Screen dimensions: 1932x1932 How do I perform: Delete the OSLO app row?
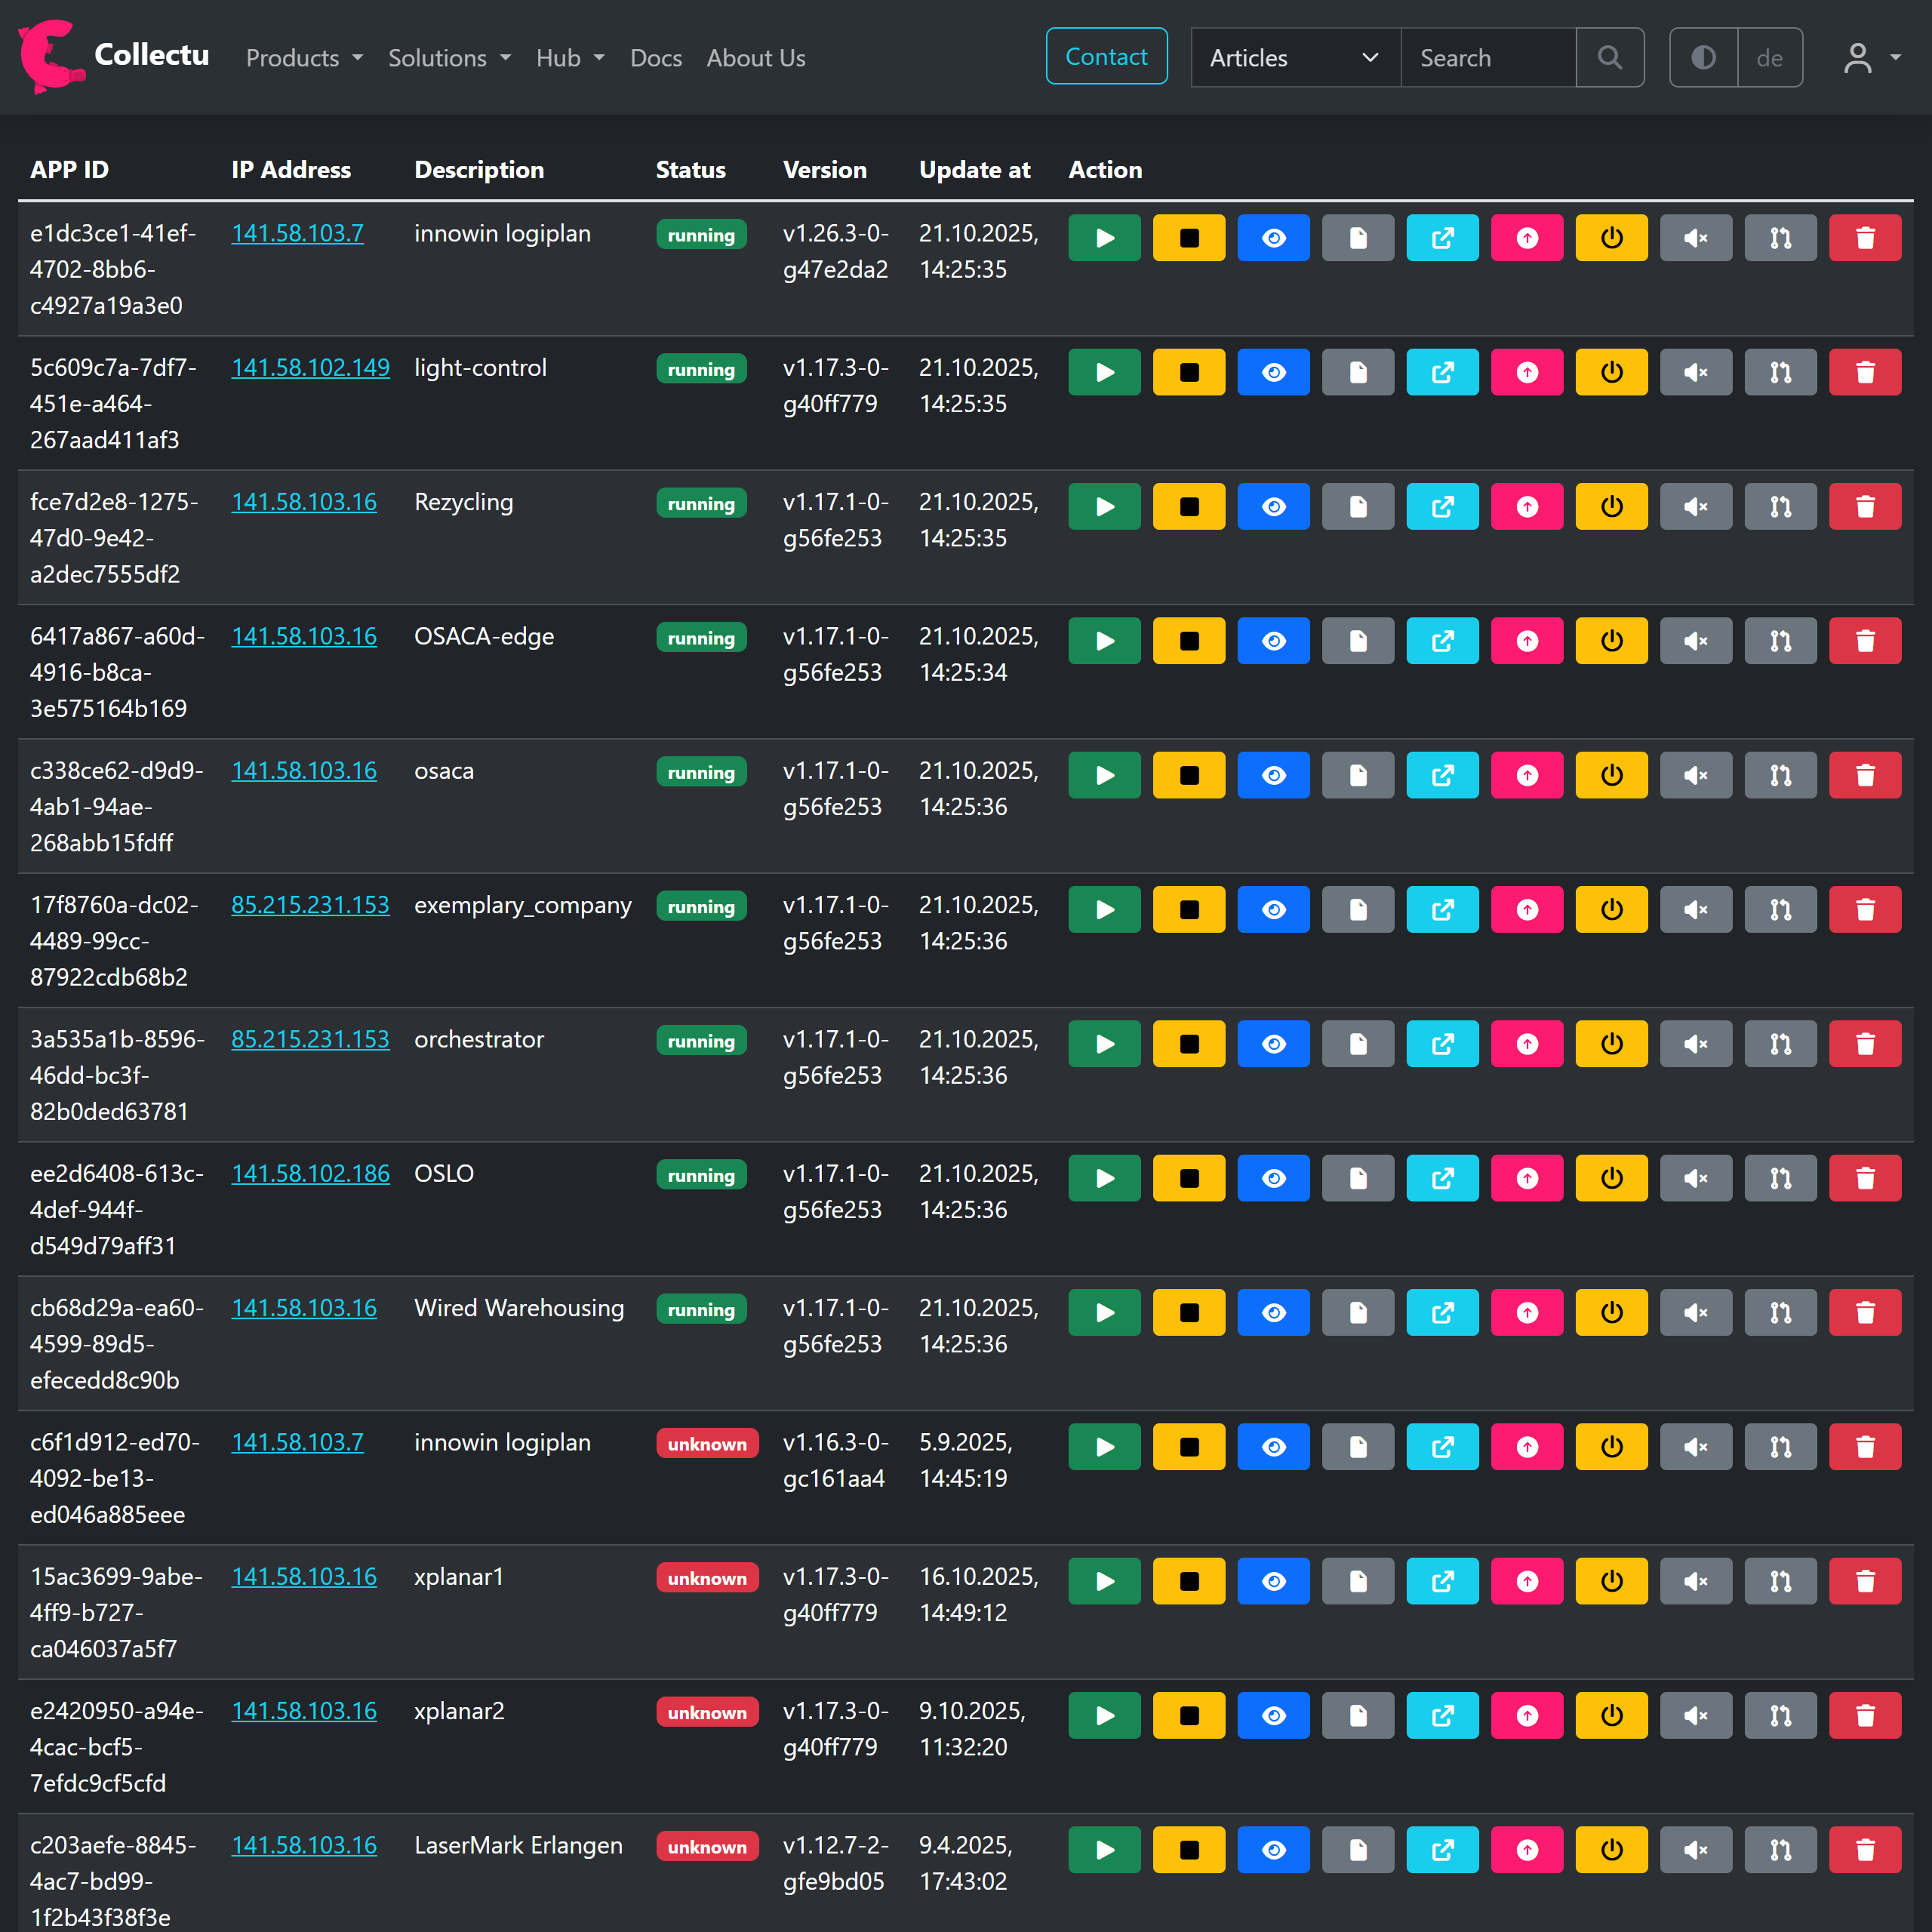point(1864,1178)
